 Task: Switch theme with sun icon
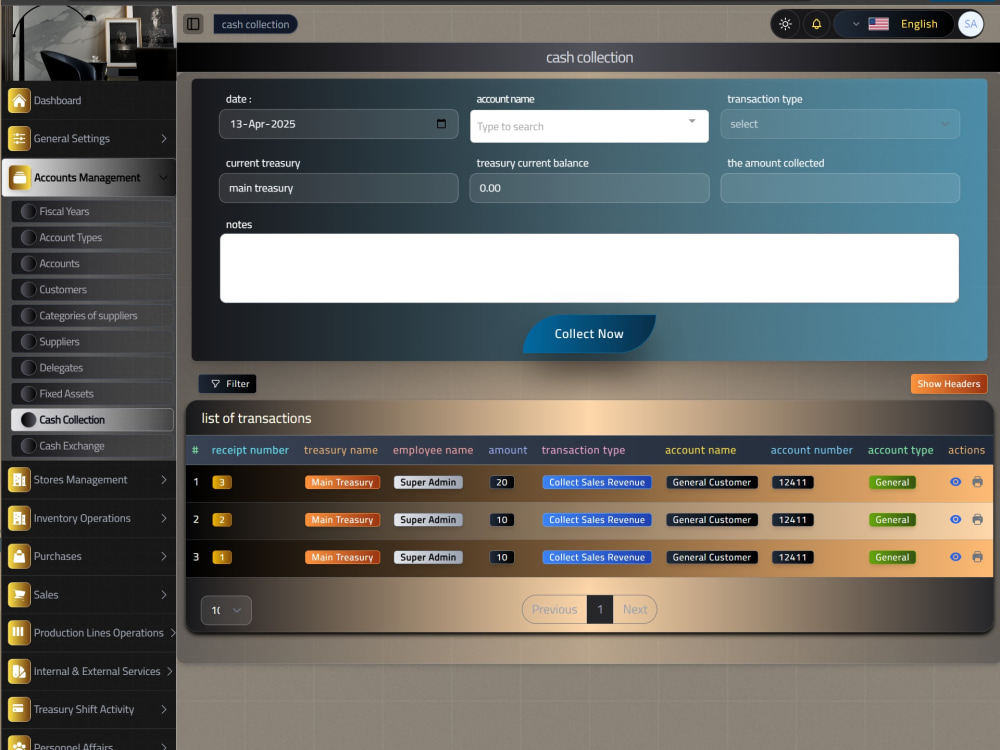click(785, 24)
